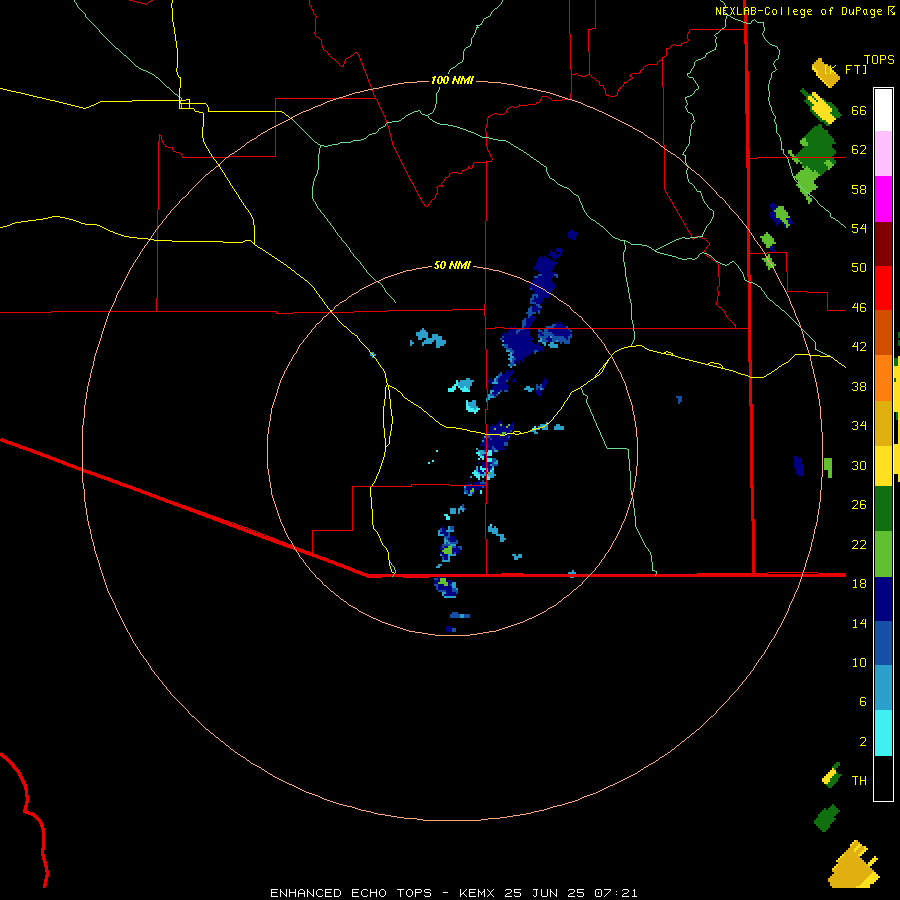Screen dimensions: 900x900
Task: Click the large dark green echo near 62
Action: 816,148
